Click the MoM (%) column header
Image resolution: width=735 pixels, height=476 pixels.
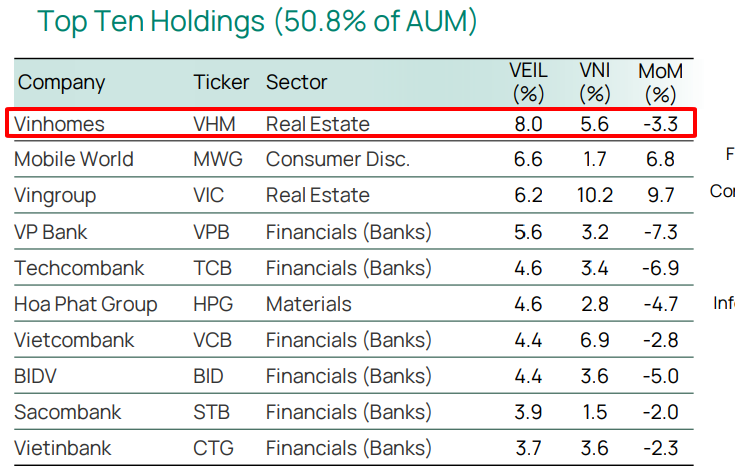tap(660, 82)
